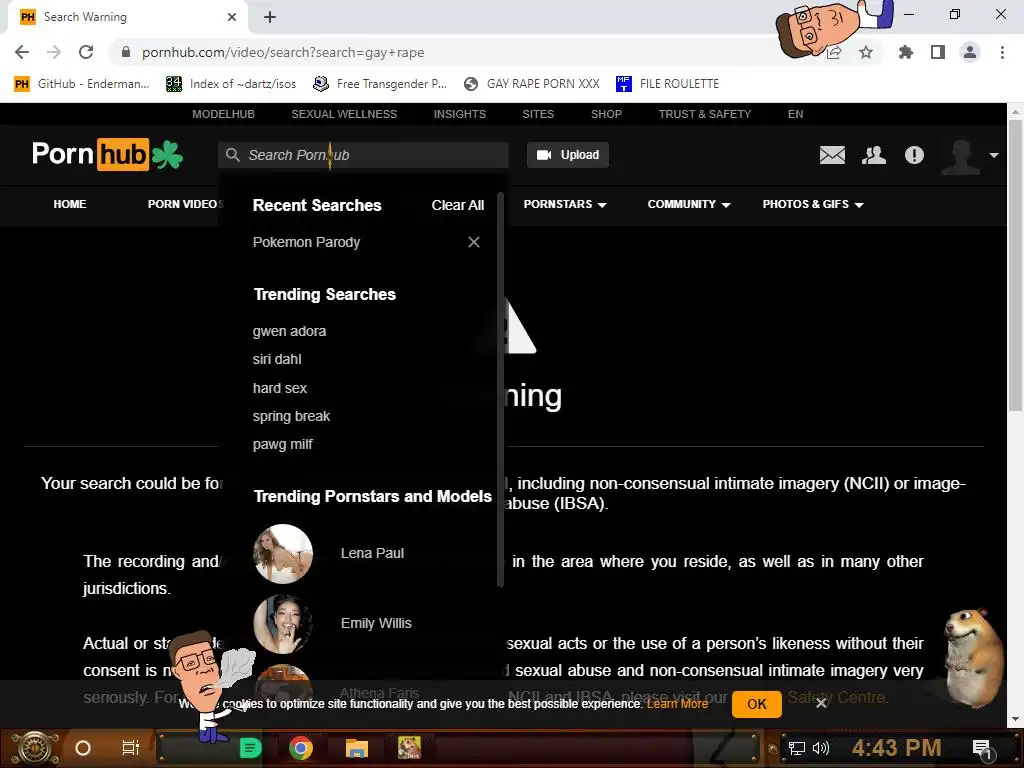The width and height of the screenshot is (1024, 768).
Task: Select the trending search gwen adora
Action: click(289, 331)
